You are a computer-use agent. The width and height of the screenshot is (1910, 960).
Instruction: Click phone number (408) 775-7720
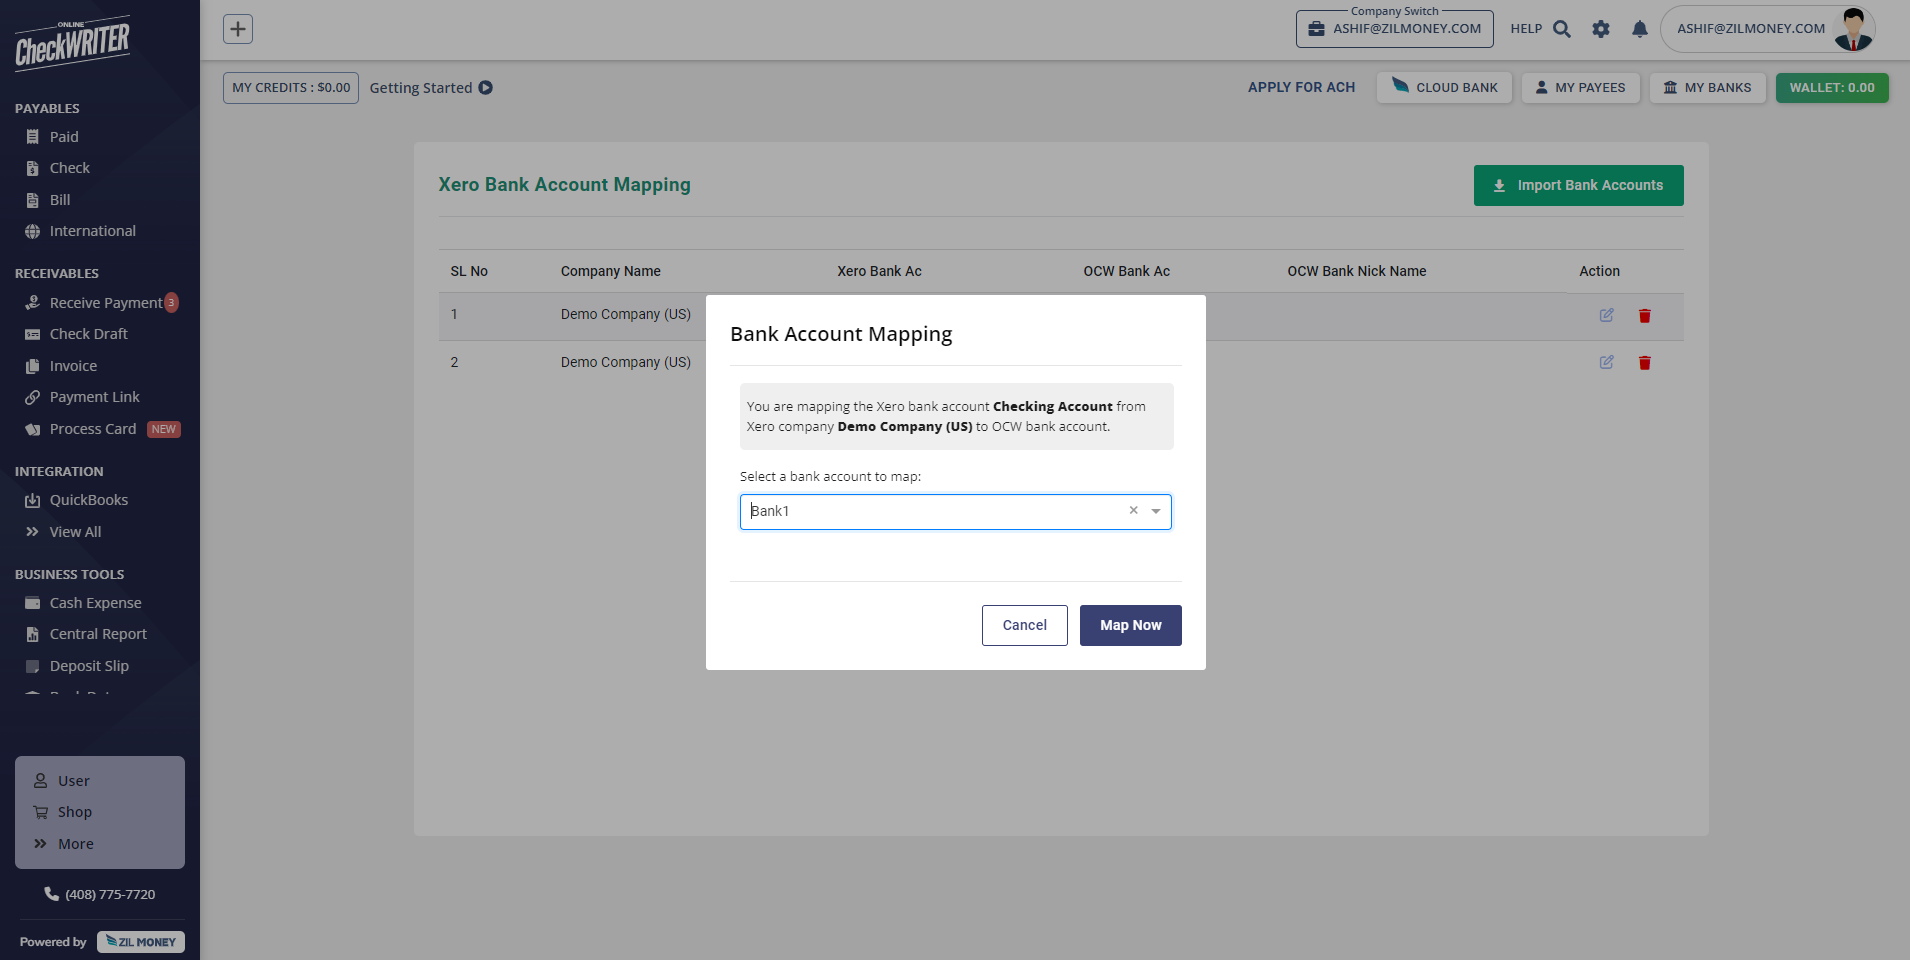[x=100, y=894]
